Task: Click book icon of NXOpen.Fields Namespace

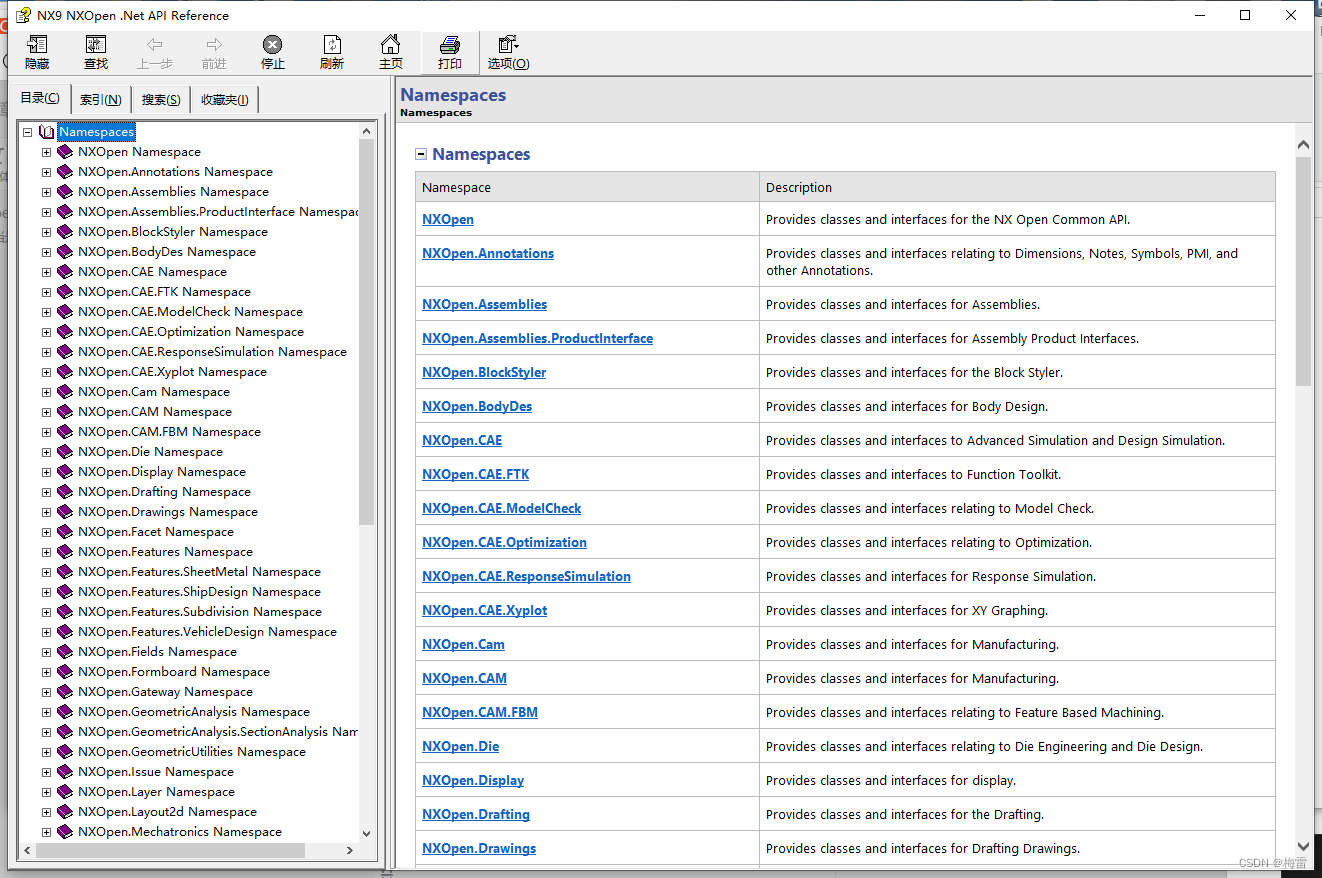Action: click(65, 652)
